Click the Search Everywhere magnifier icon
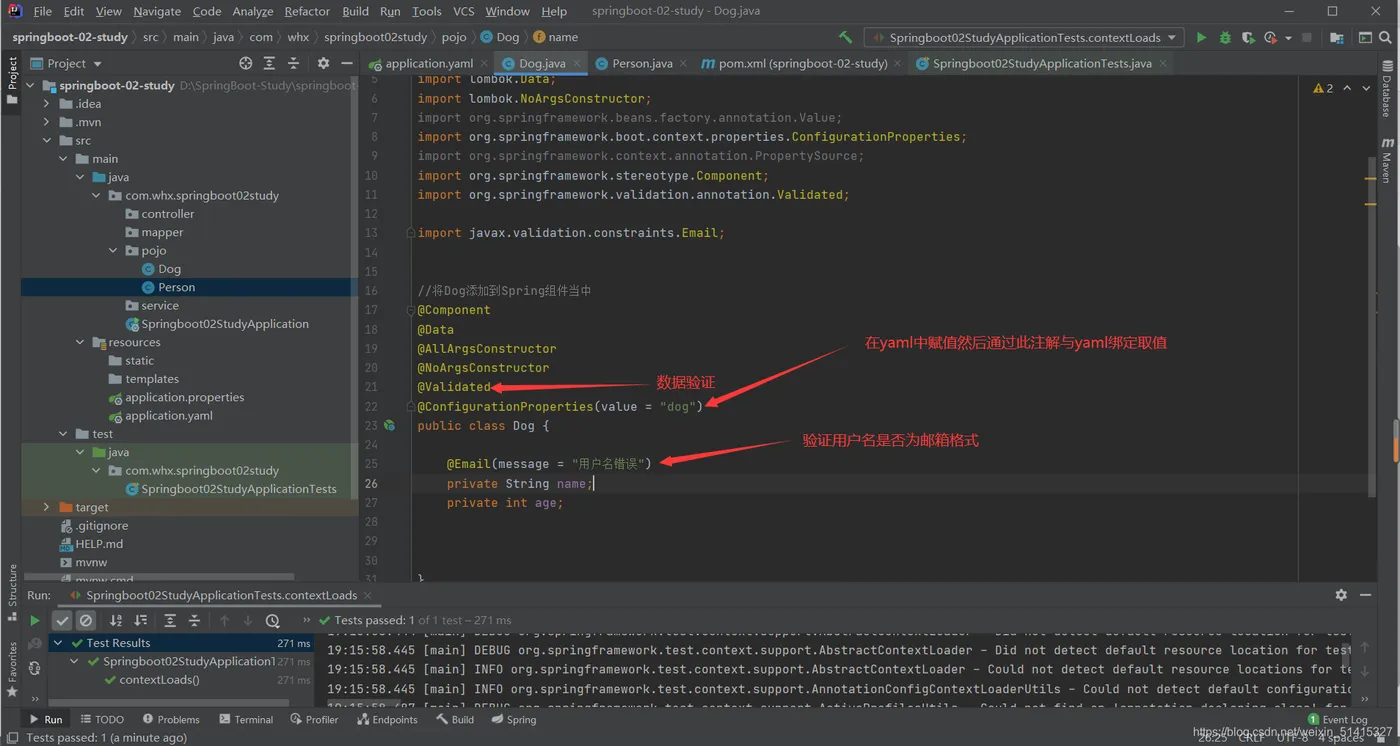The image size is (1400, 746). pyautogui.click(x=1386, y=37)
